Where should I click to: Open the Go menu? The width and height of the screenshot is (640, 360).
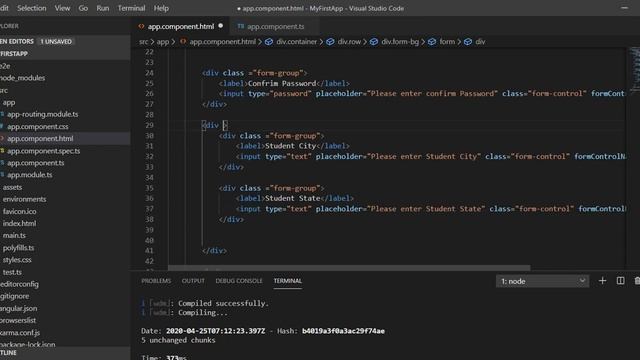pyautogui.click(x=83, y=8)
